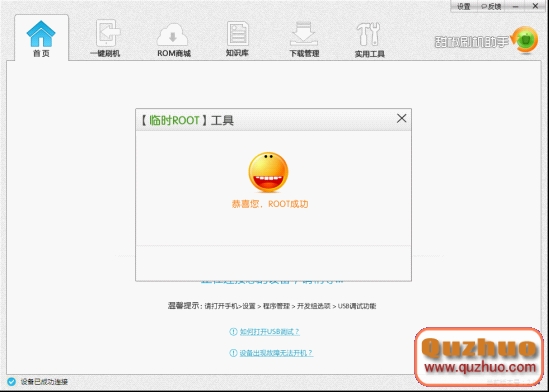Open the ROM商城 tab
Viewport: 549px width, 392px height.
pos(174,39)
